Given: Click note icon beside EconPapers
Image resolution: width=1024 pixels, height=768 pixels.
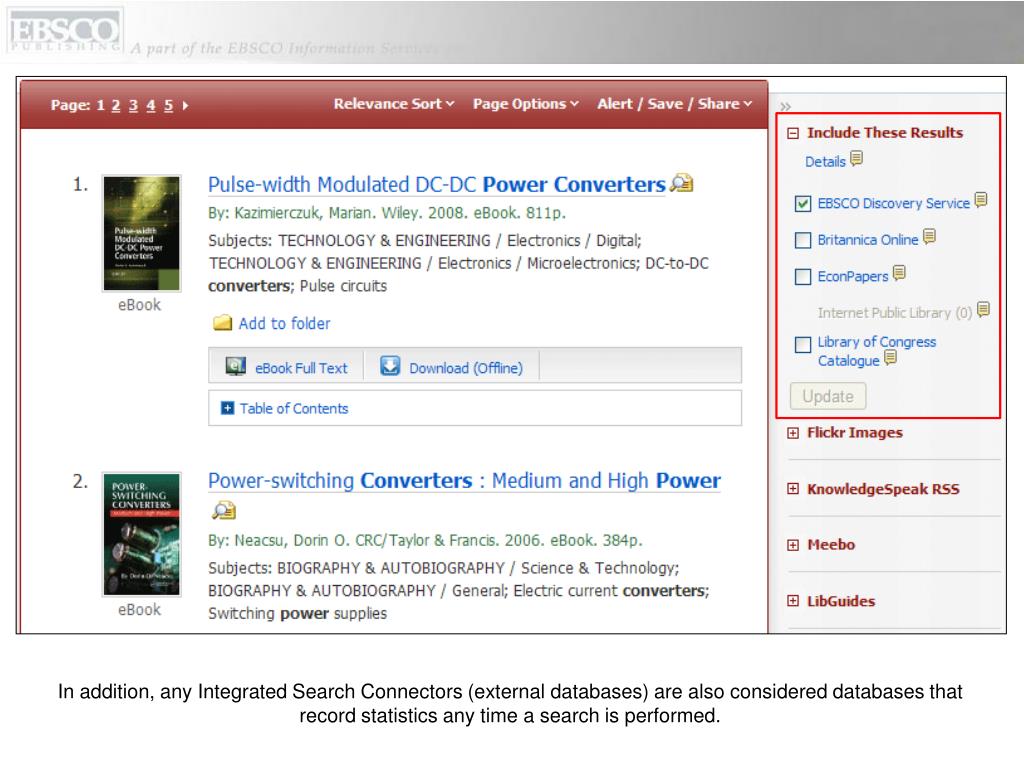Looking at the screenshot, I should 899,273.
